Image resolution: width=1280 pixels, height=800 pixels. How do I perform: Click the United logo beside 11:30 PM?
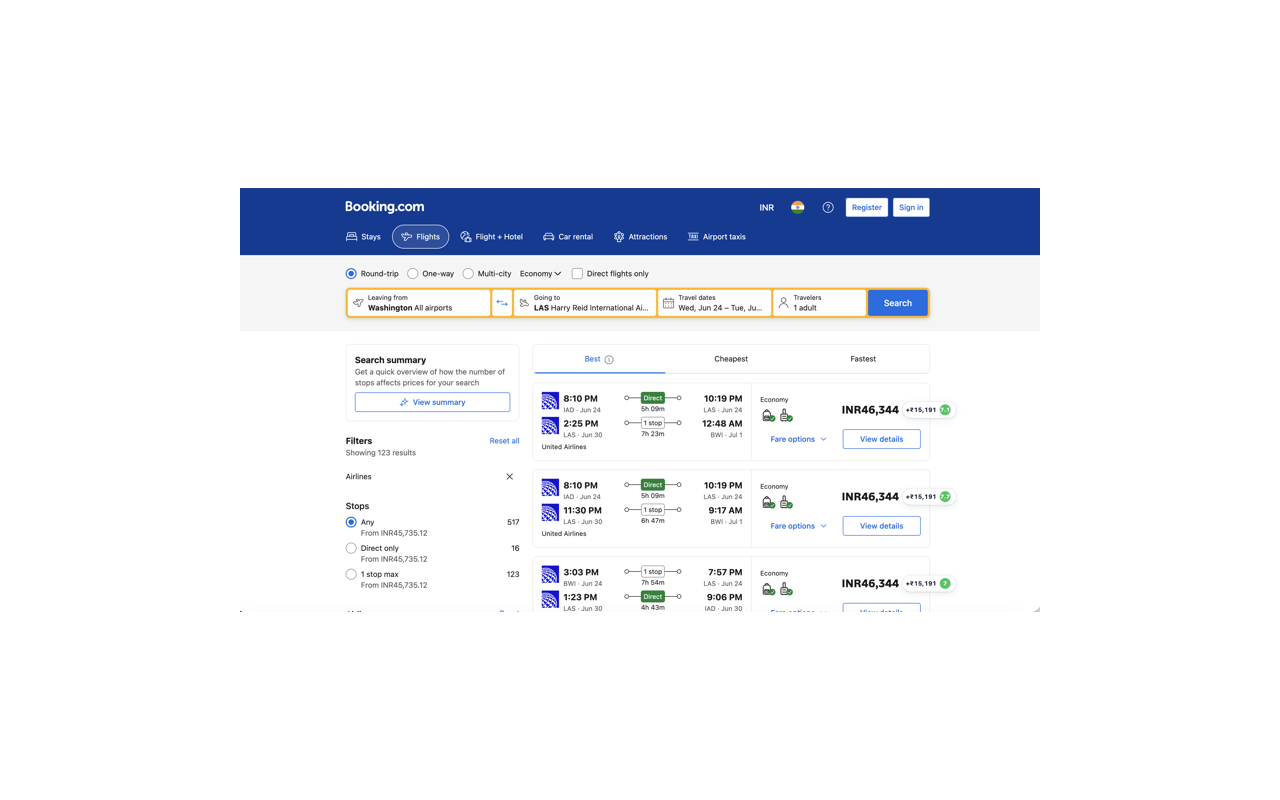(550, 513)
